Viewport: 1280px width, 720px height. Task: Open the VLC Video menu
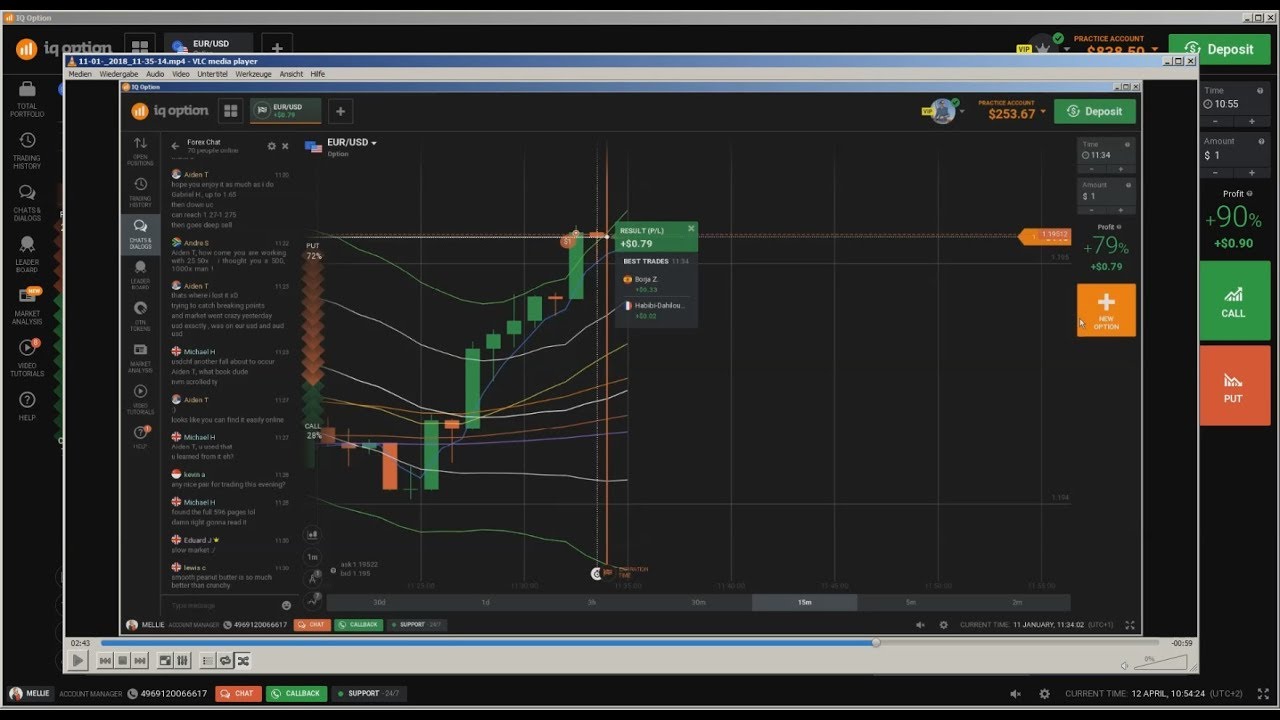pos(181,74)
